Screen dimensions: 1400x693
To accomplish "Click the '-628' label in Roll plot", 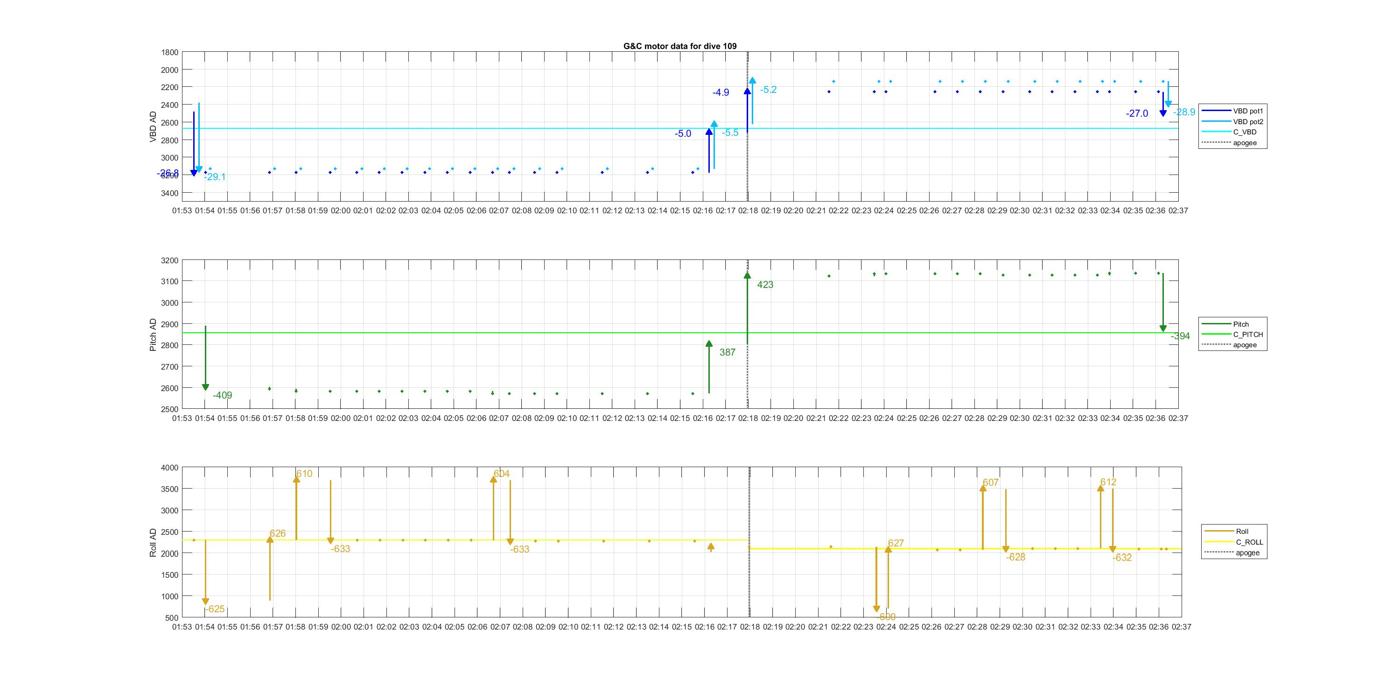I will point(1016,557).
